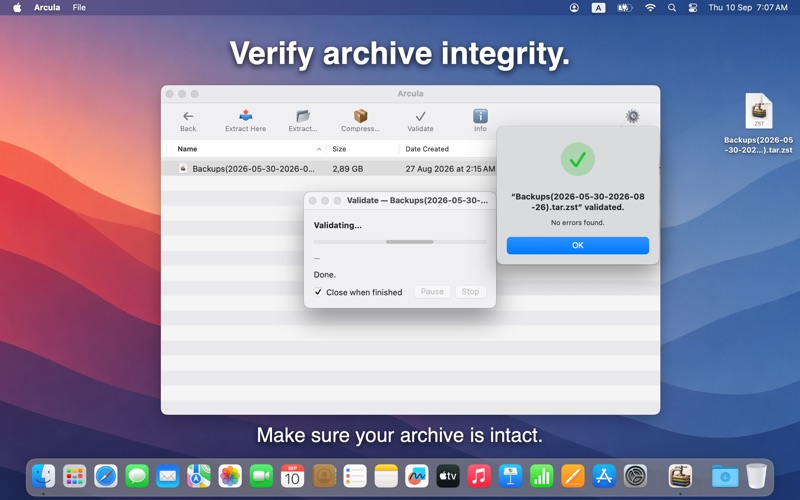Launch Arcula from the Dock
This screenshot has height=500, width=800.
pos(680,477)
